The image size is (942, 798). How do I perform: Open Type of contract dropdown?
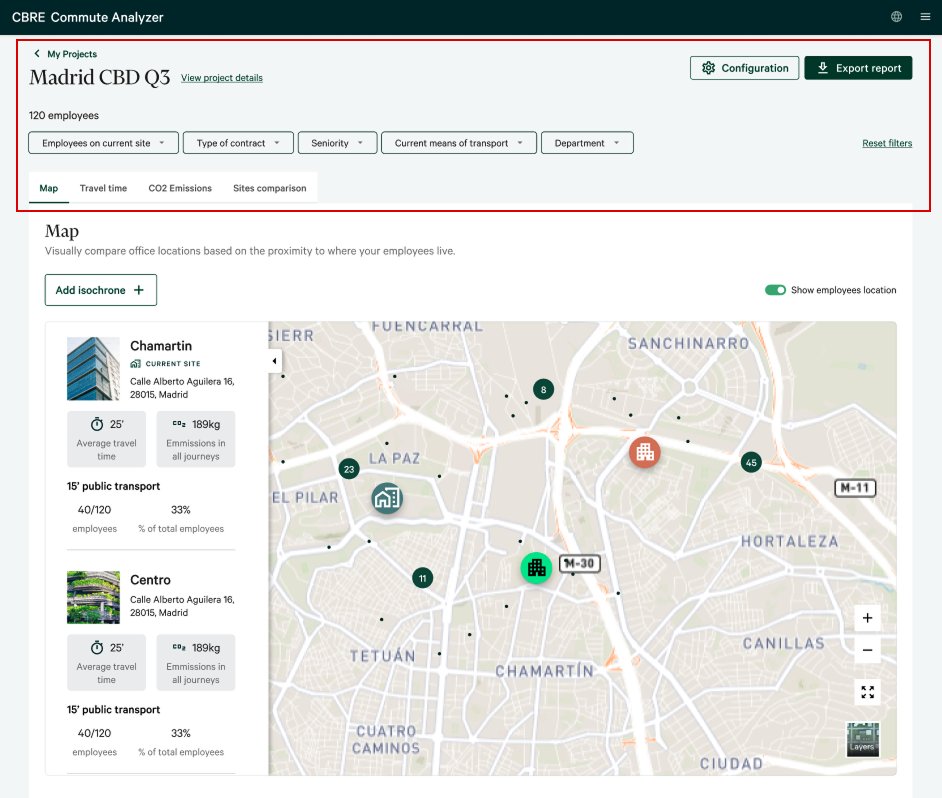pos(239,143)
